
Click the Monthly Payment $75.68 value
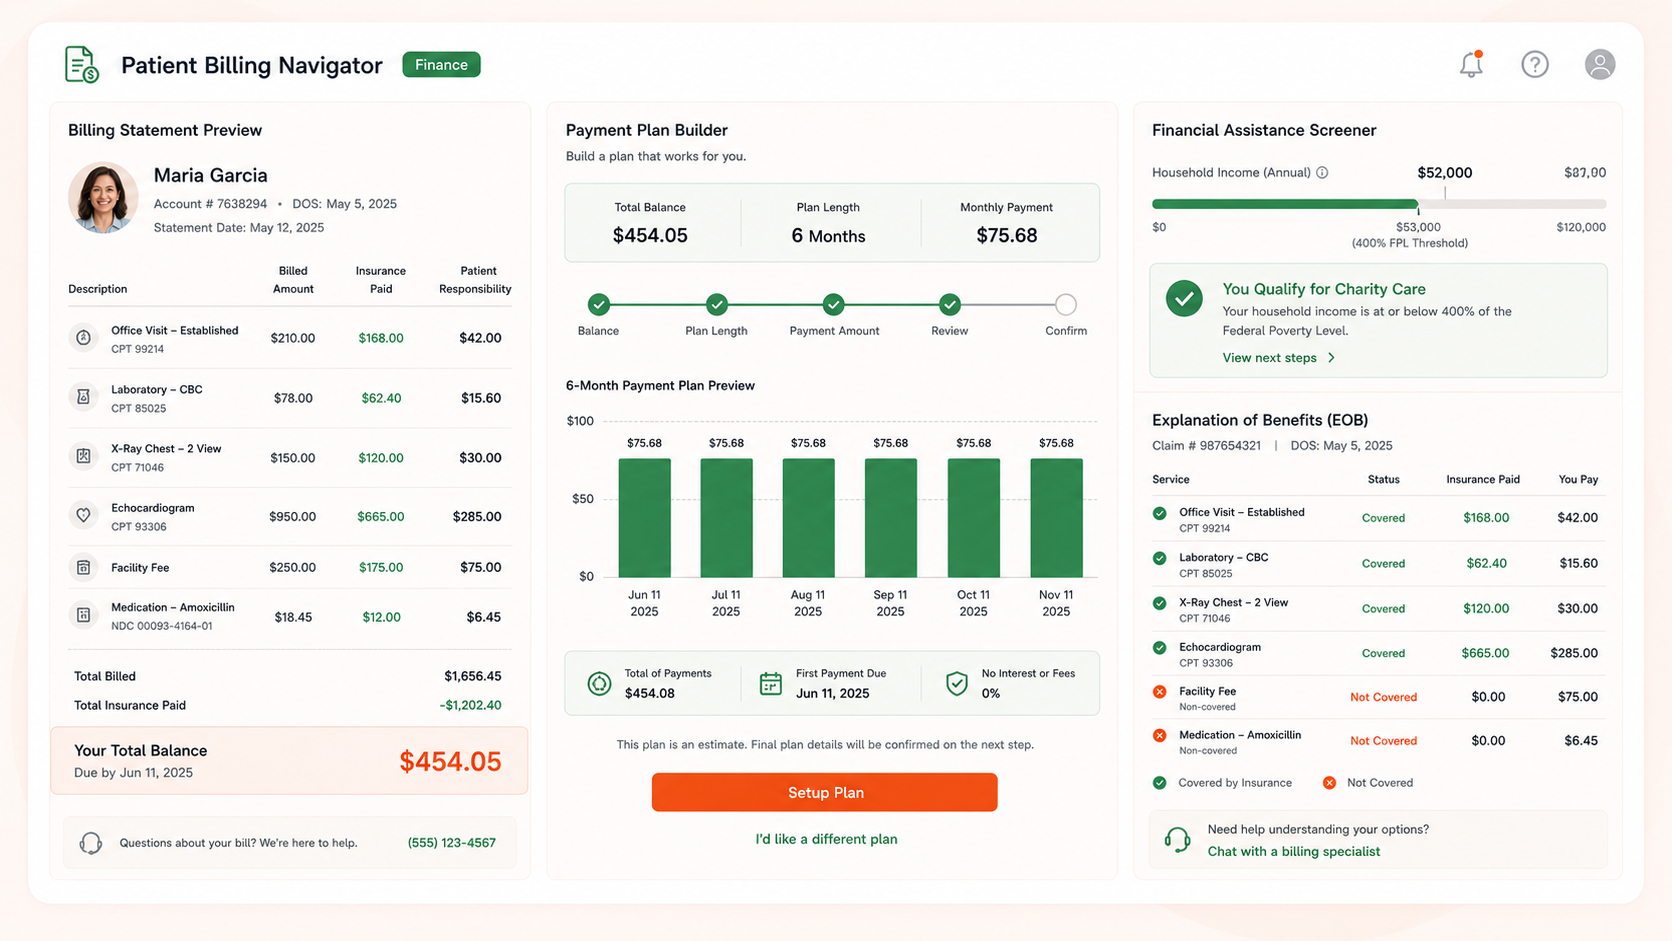[1006, 235]
